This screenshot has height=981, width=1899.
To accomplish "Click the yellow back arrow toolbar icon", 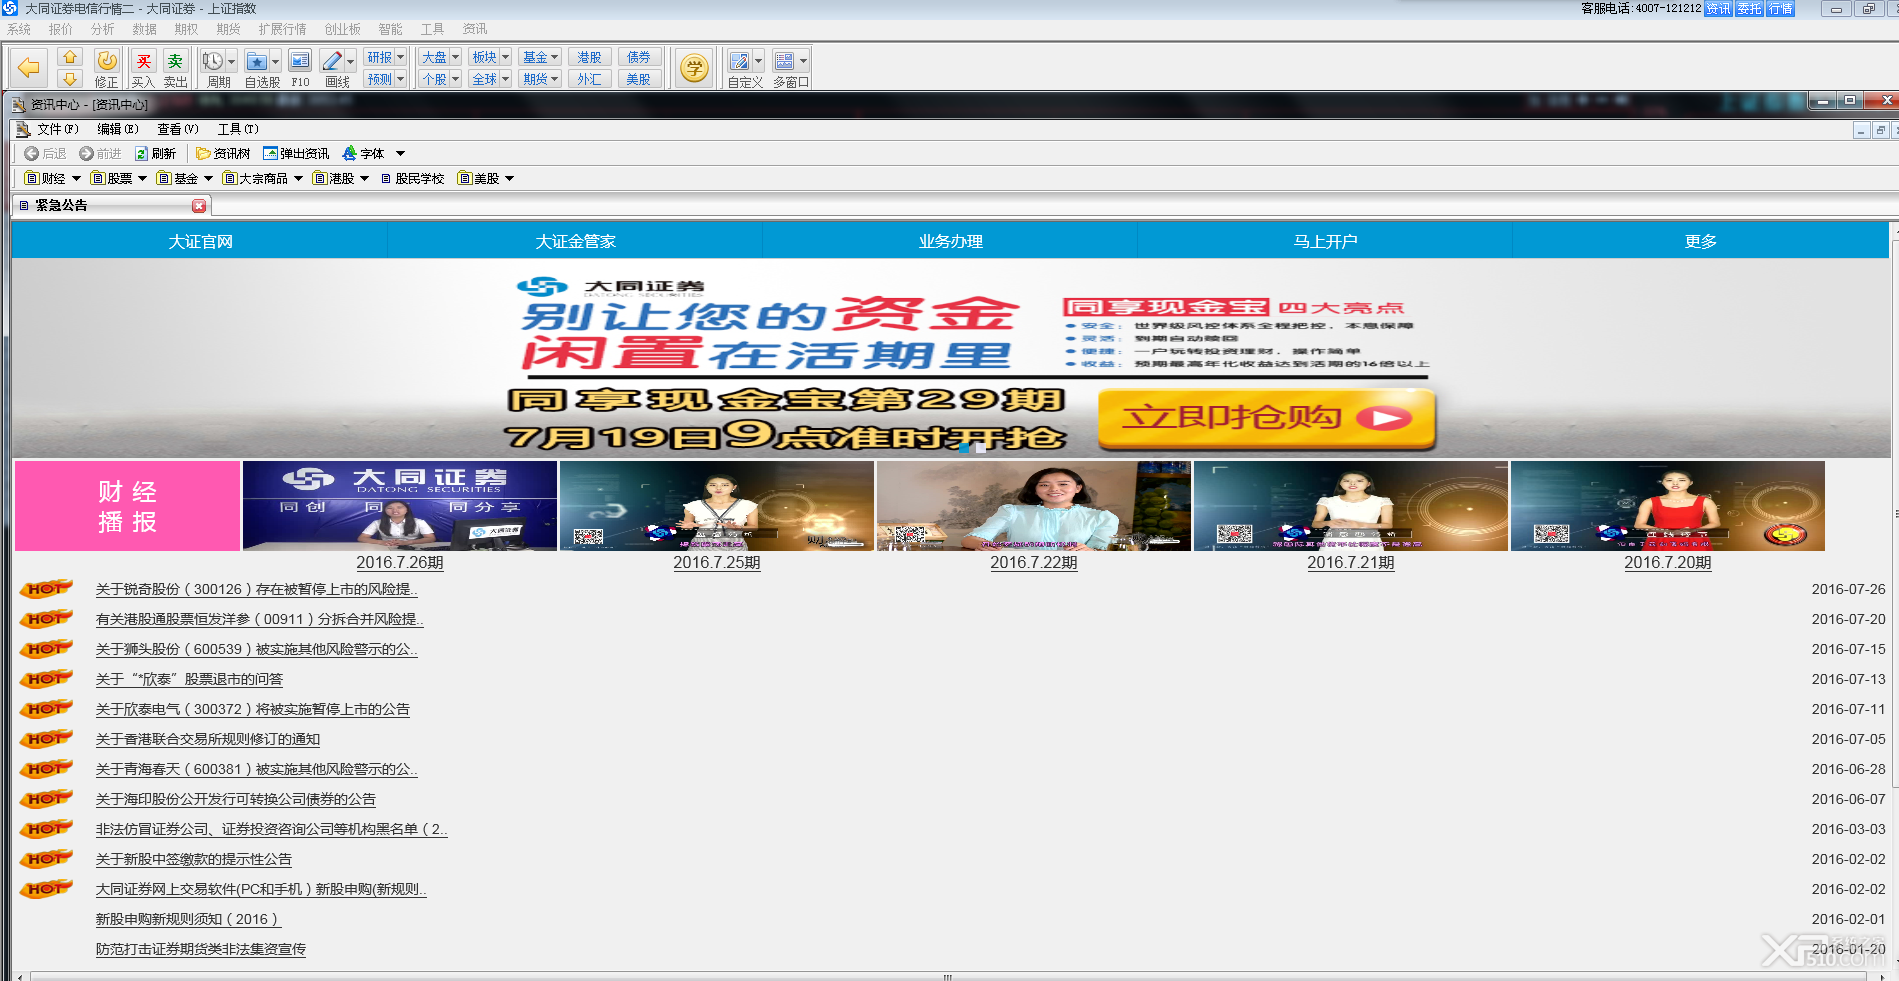I will [29, 67].
